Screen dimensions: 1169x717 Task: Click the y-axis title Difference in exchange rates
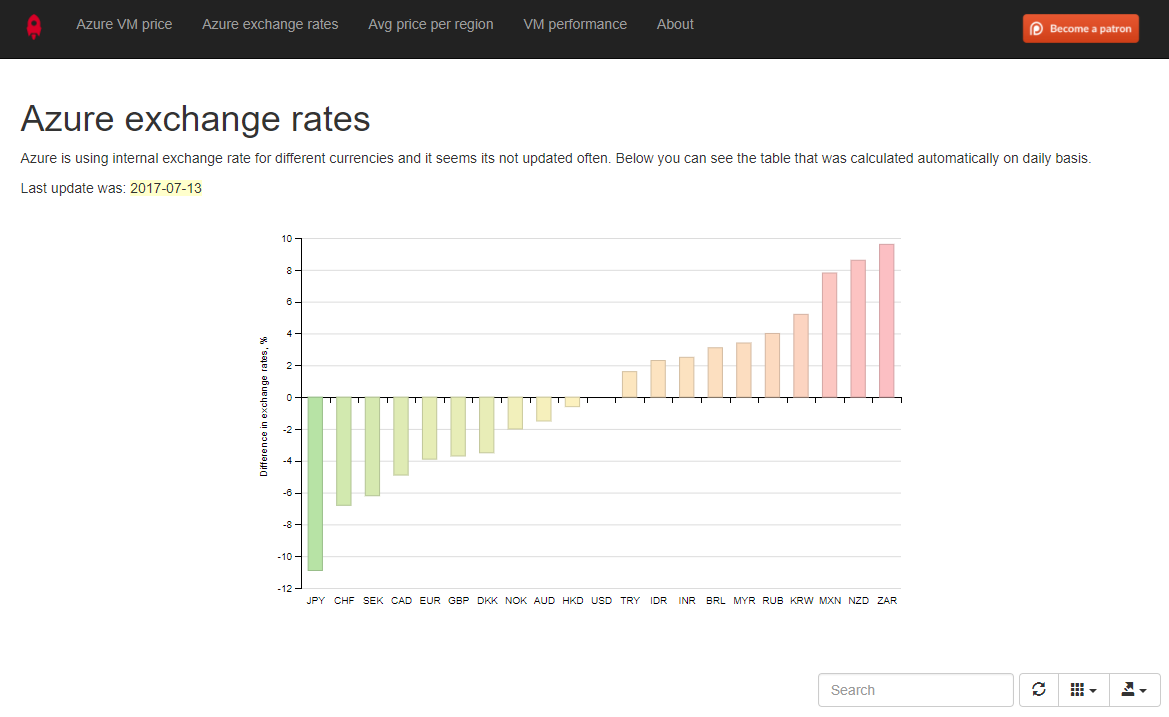(263, 406)
